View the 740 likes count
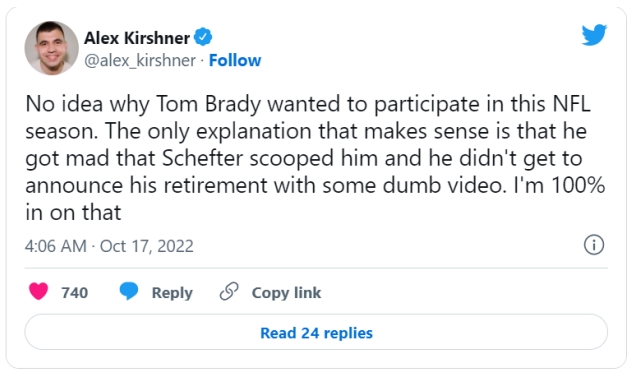 [74, 292]
